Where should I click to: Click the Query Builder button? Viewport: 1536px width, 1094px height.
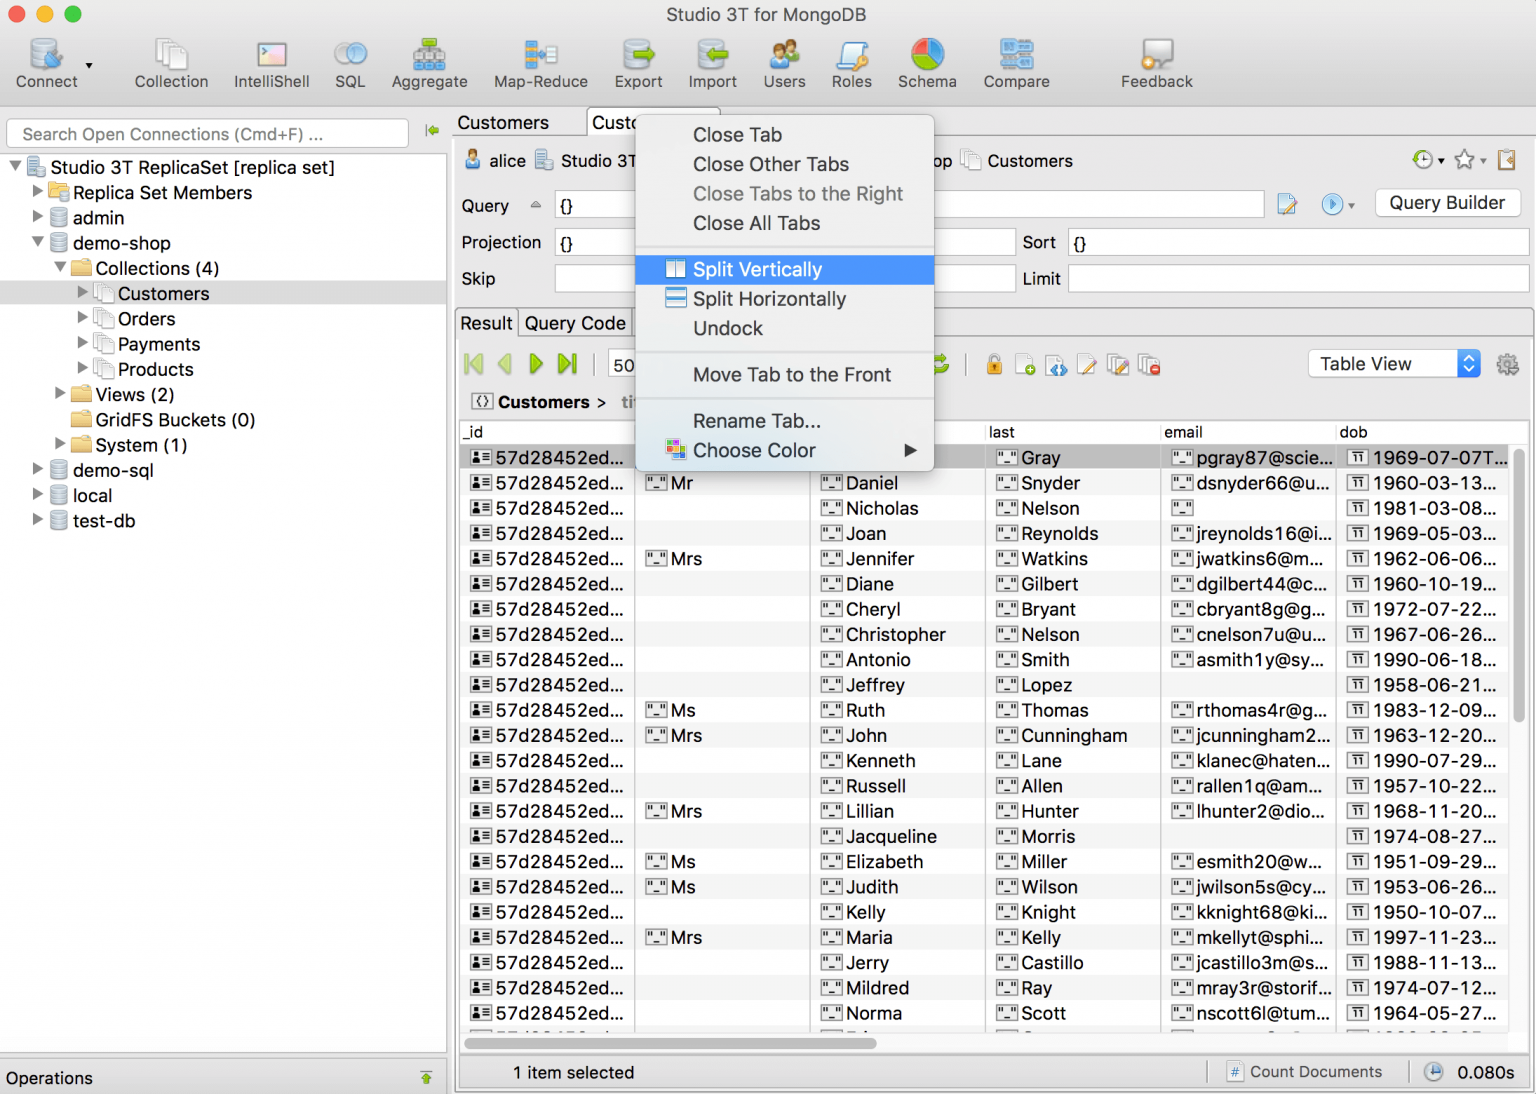1447,202
